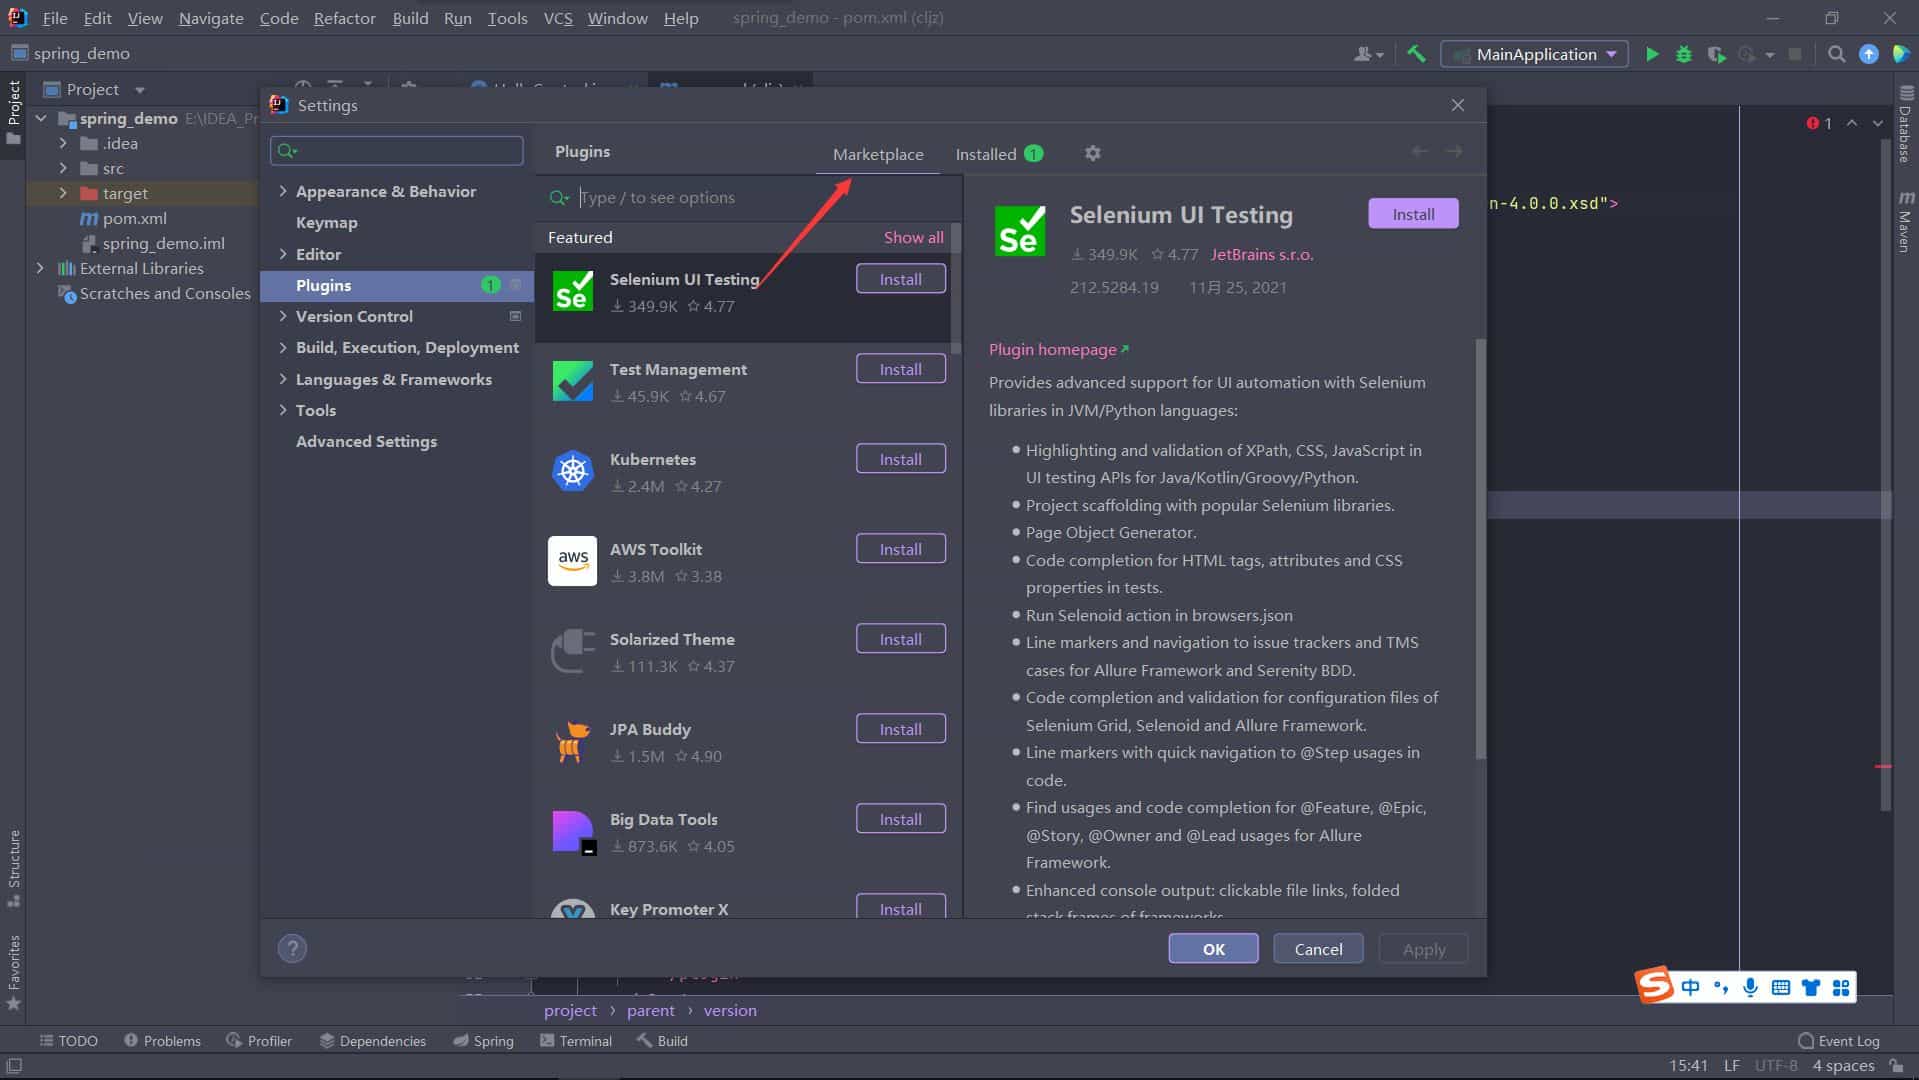This screenshot has width=1919, height=1080.
Task: Click the AWS Toolkit plugin logo
Action: [573, 561]
